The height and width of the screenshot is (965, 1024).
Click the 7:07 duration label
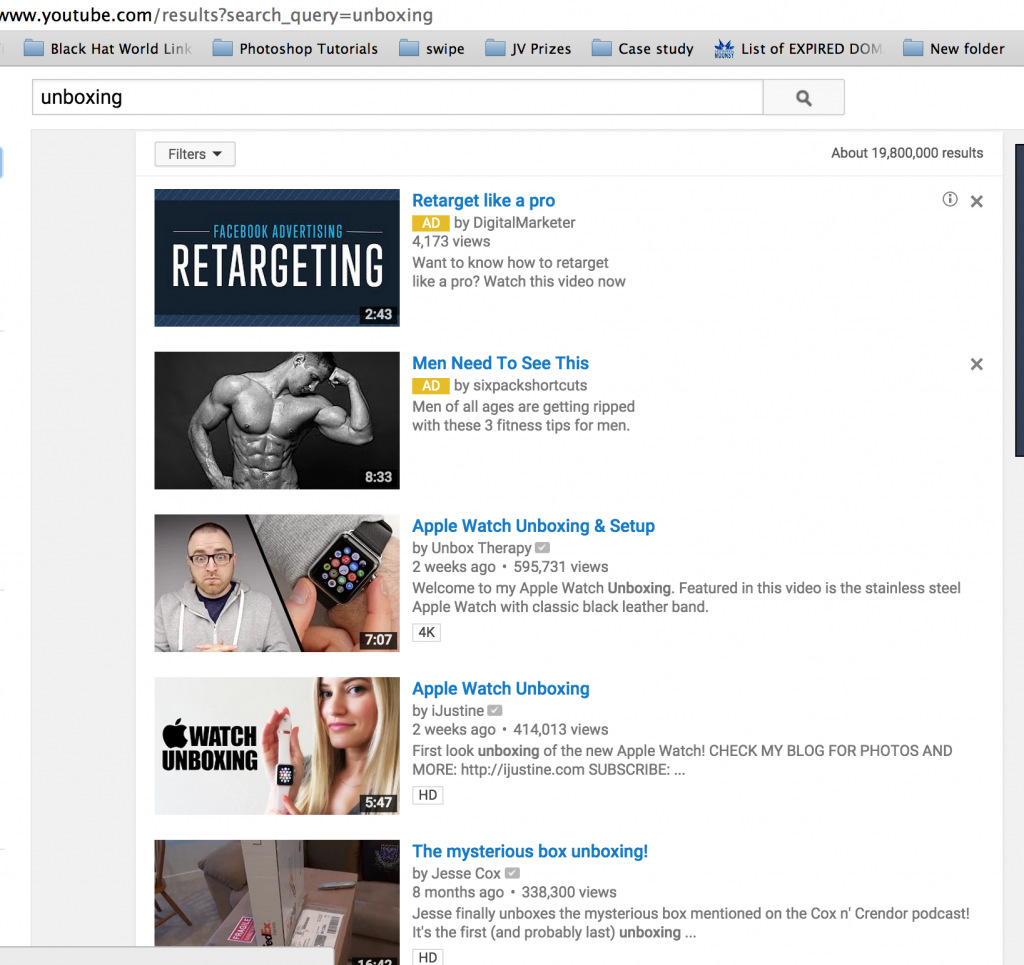[378, 639]
